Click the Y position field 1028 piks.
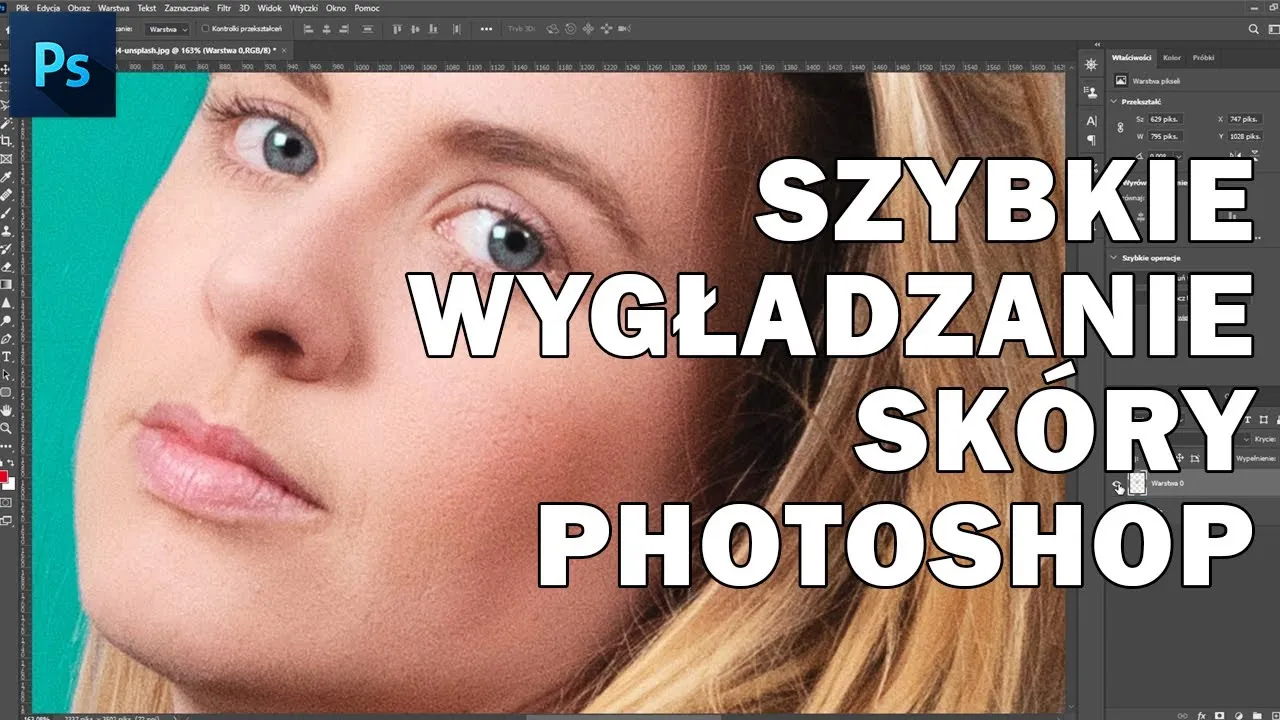The image size is (1280, 720). [1246, 136]
